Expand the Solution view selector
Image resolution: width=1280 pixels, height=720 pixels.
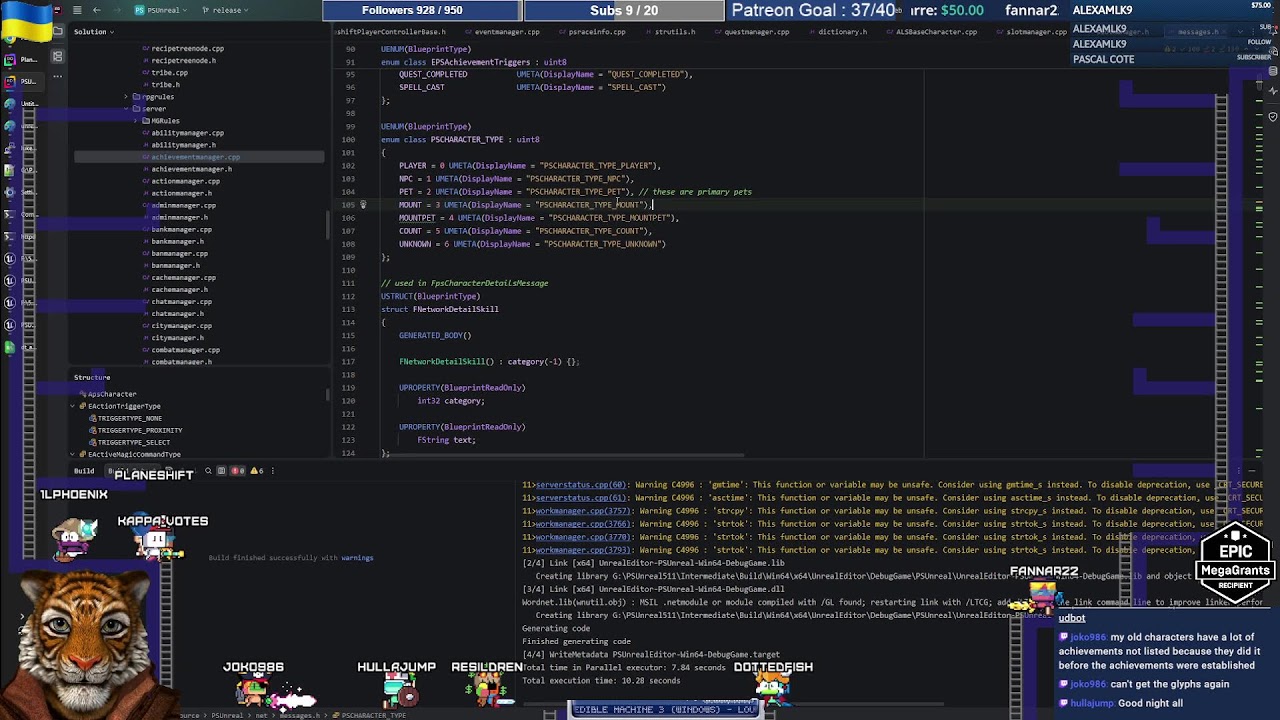coord(94,32)
